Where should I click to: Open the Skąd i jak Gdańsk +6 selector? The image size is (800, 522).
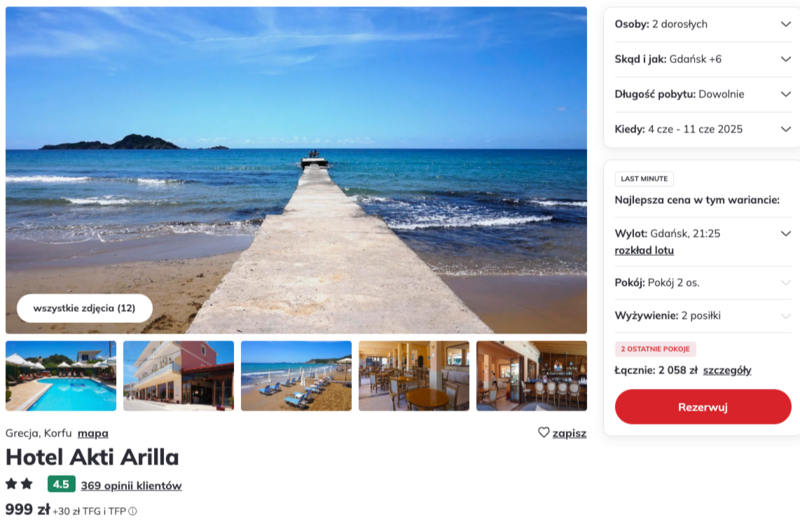pyautogui.click(x=703, y=59)
